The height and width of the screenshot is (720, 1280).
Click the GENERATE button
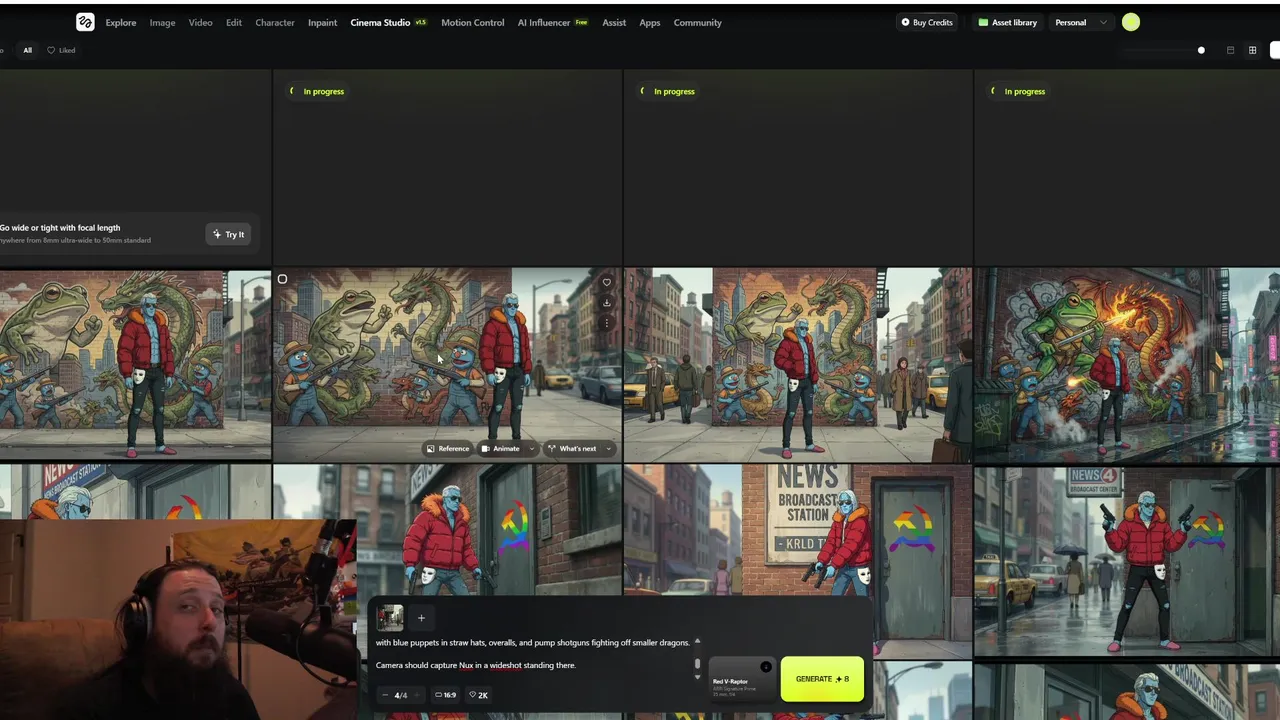822,679
